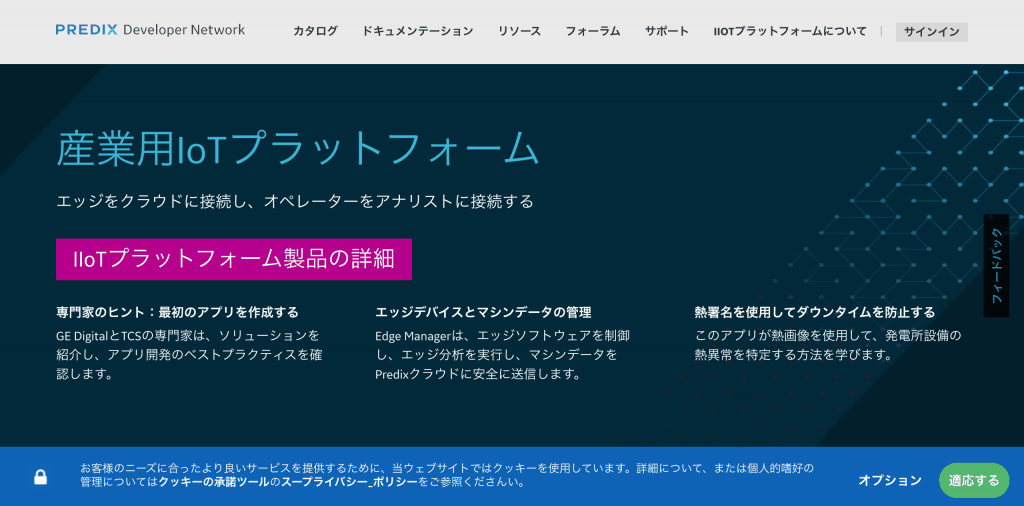Click paragraph starting Edge Managerは
The image size is (1024, 506).
point(503,355)
